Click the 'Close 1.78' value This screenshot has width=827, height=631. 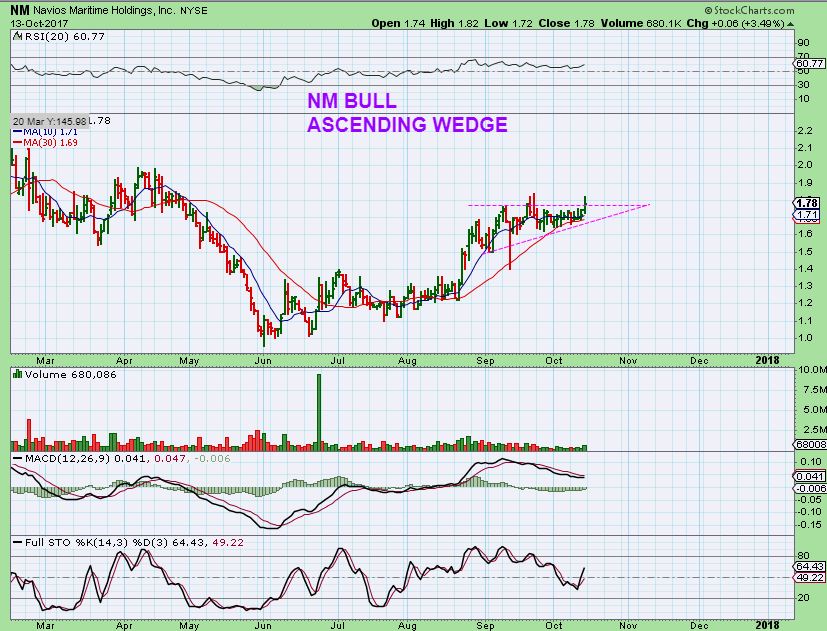click(x=566, y=23)
